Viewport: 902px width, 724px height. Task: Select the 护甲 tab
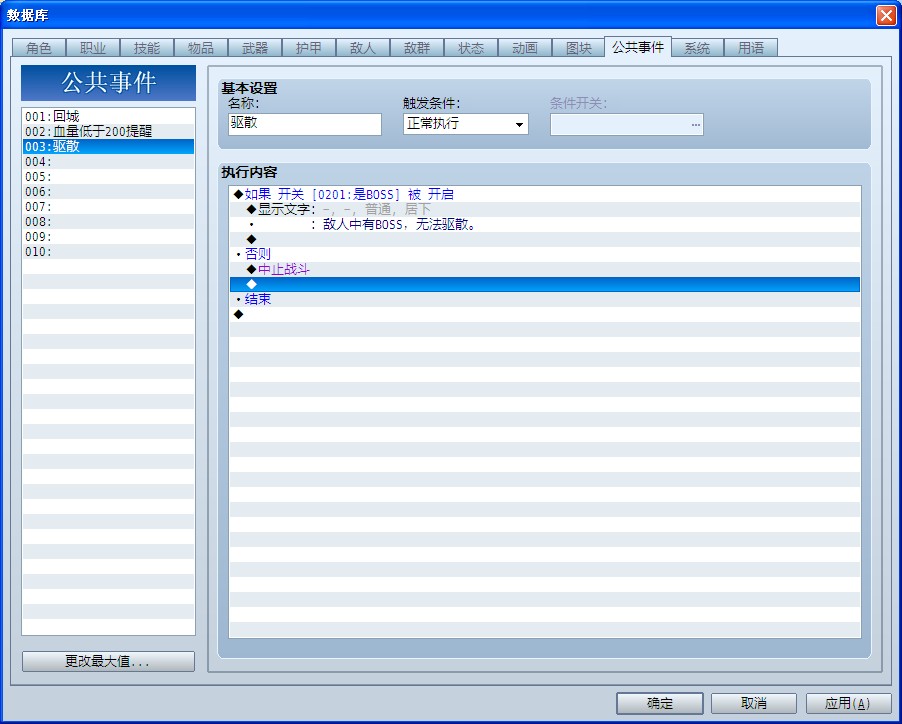tap(309, 48)
